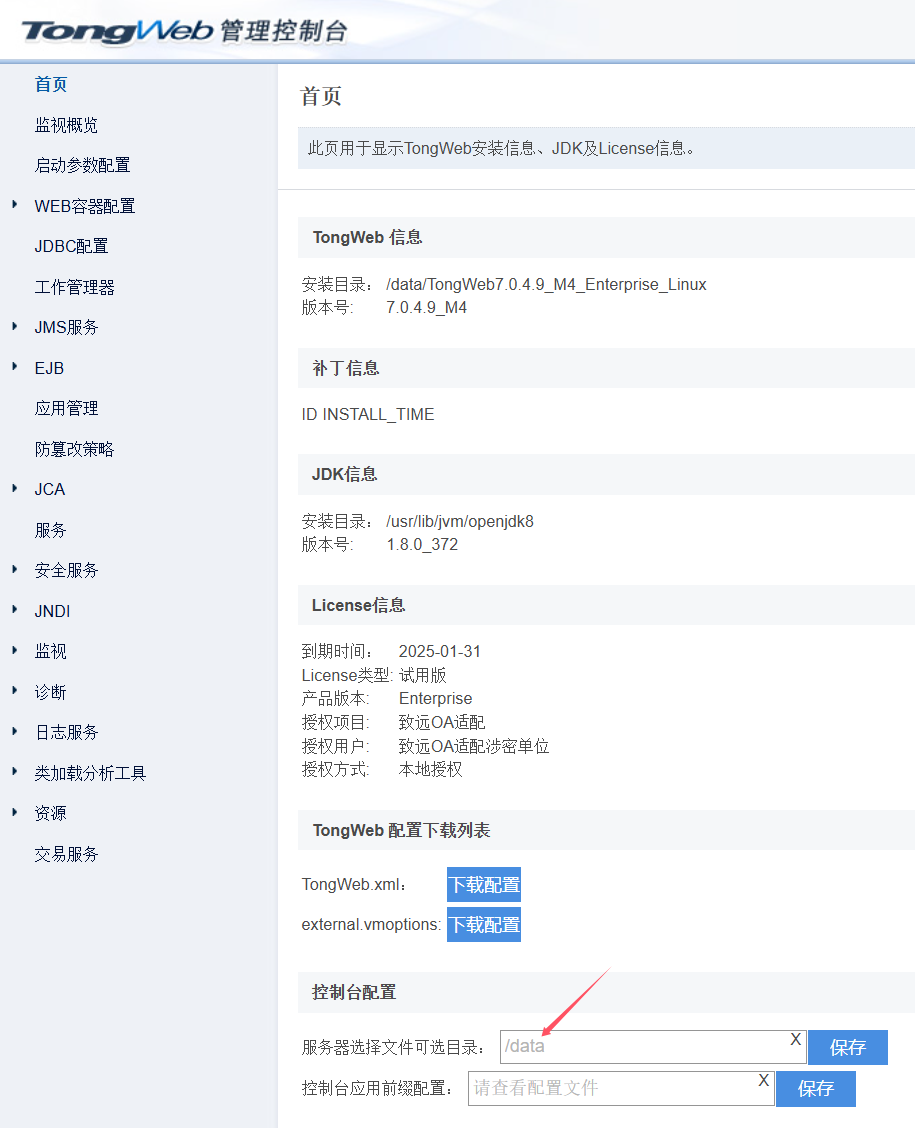
Task: Click the 服务器选择文件可选目录 input field
Action: [x=640, y=1047]
